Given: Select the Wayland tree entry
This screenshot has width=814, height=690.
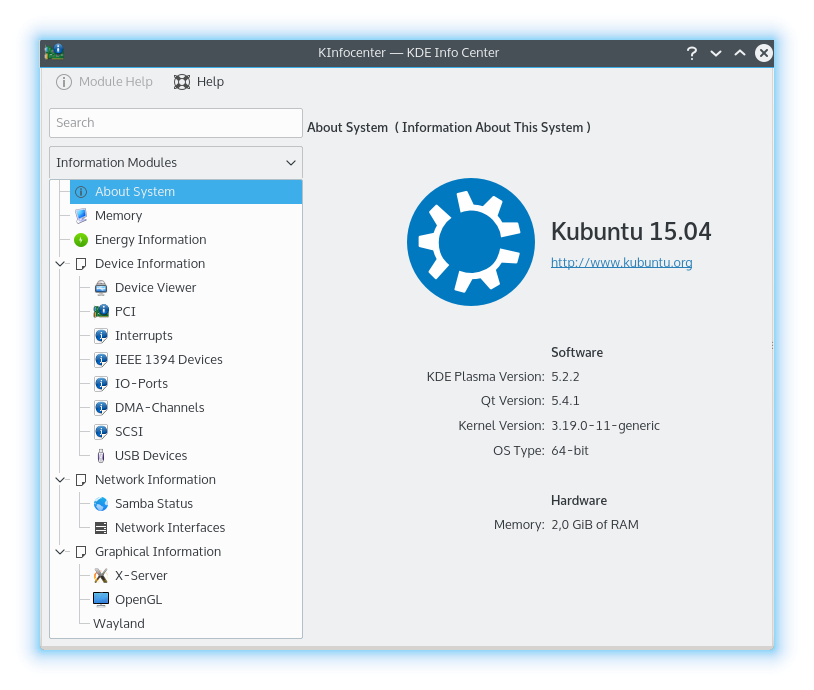Looking at the screenshot, I should coord(119,624).
